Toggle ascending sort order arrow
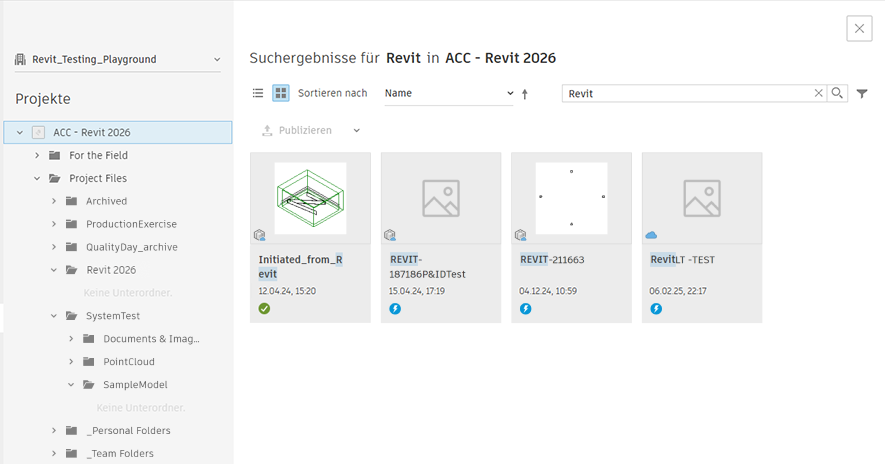 point(525,94)
